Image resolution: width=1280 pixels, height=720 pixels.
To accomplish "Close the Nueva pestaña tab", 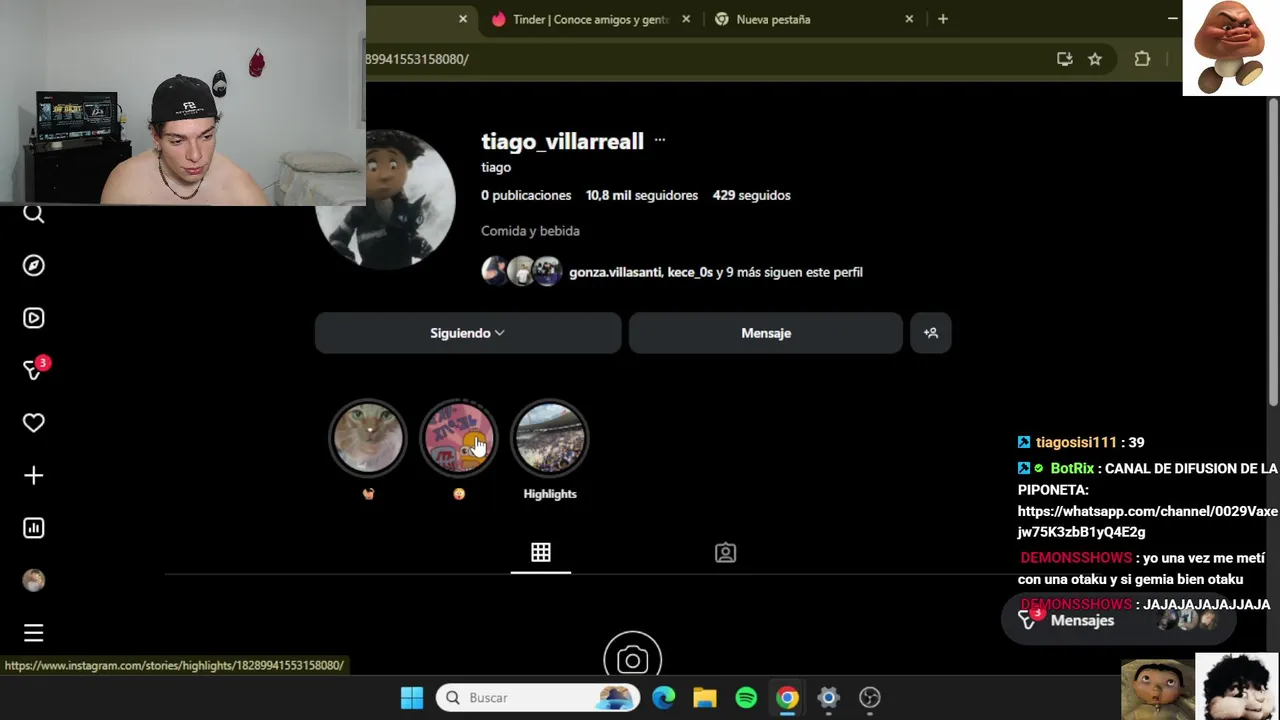I will [909, 19].
